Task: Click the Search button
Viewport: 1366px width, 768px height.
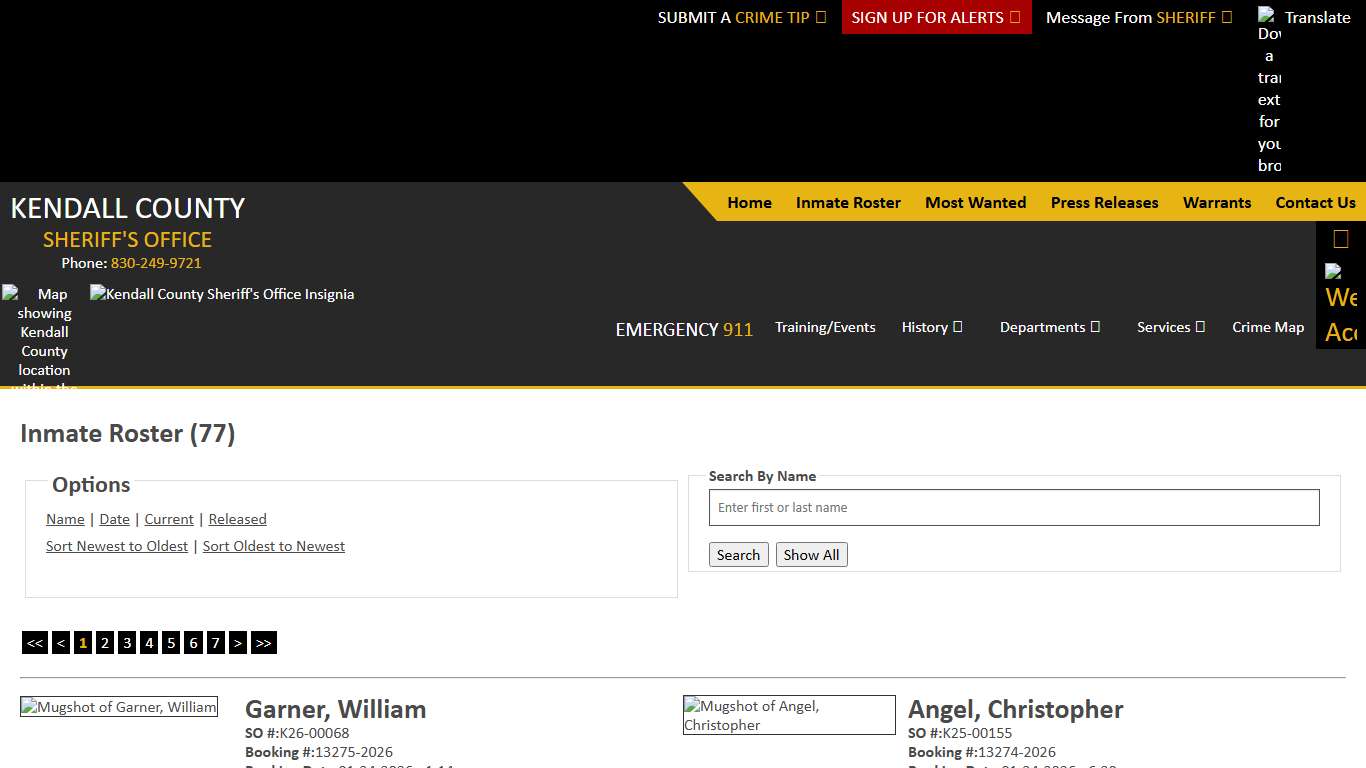Action: pos(738,554)
